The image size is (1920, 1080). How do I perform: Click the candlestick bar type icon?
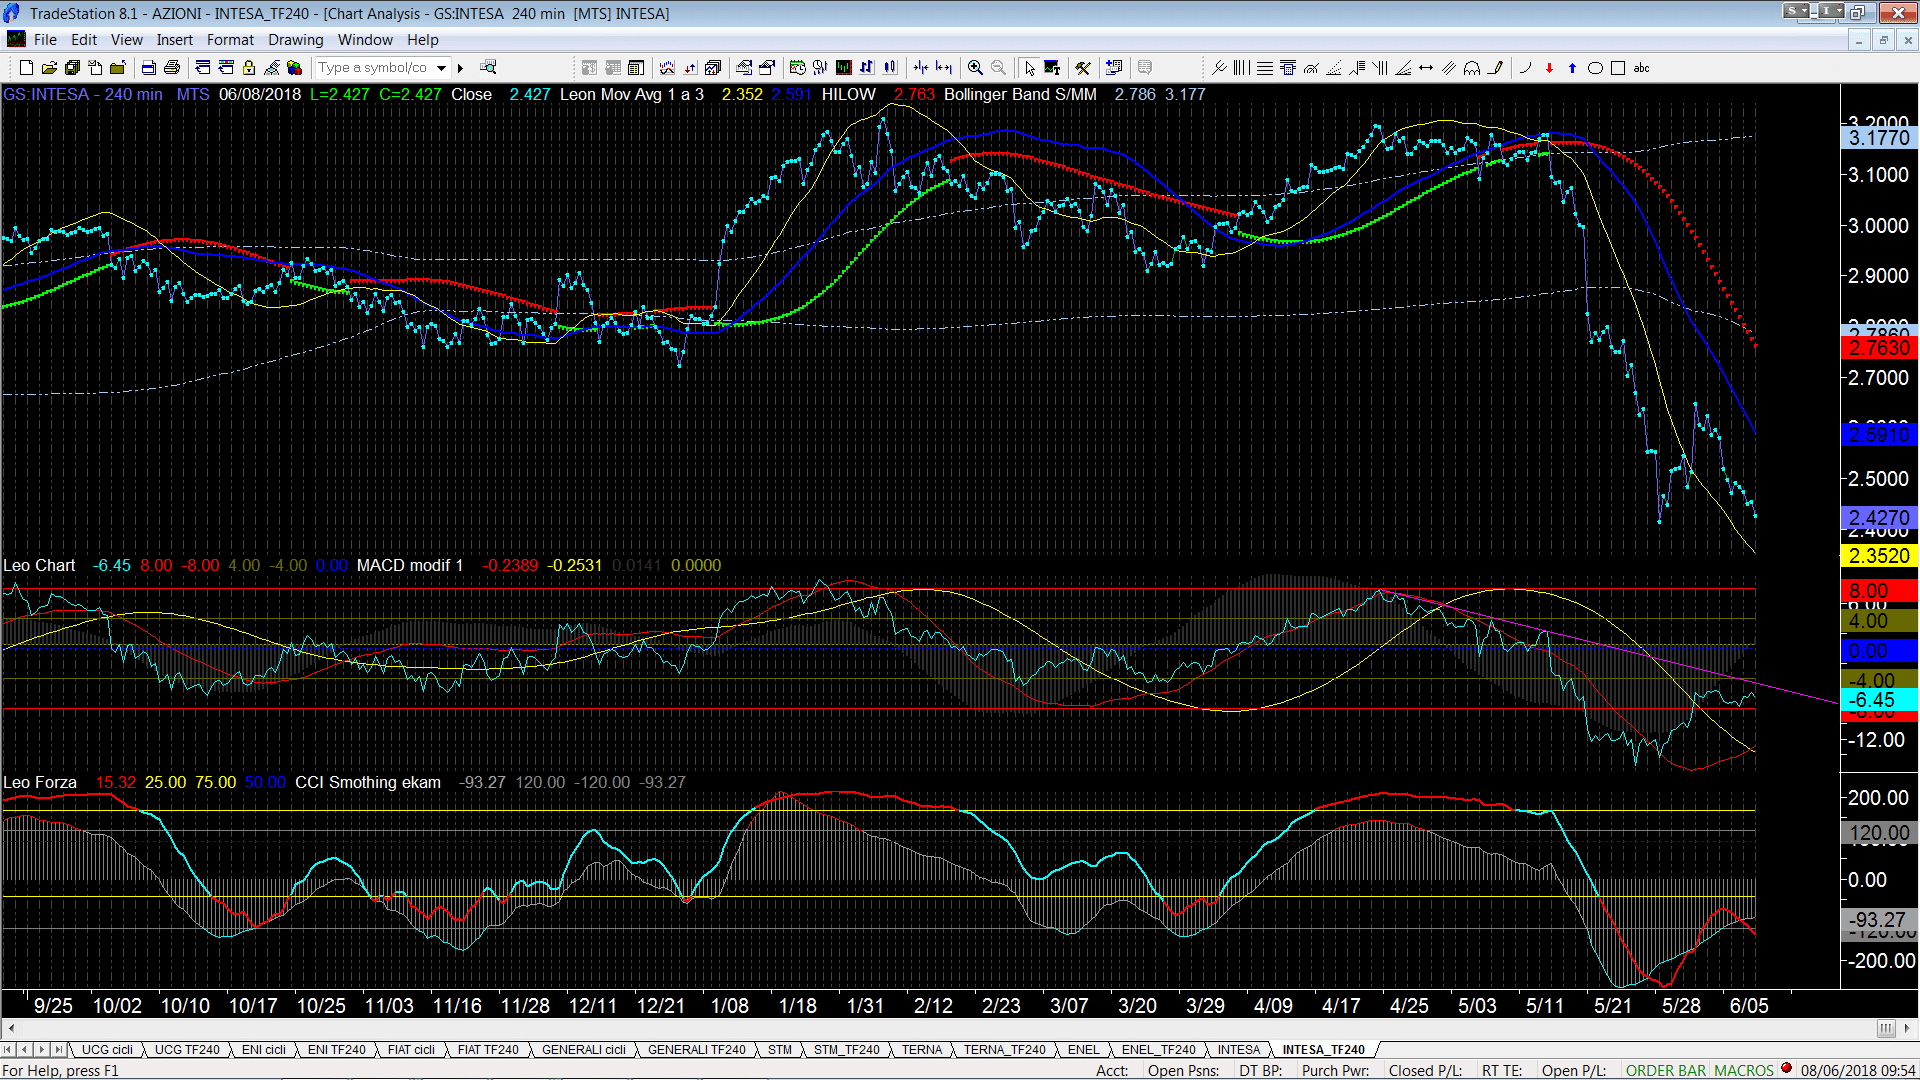[x=890, y=68]
